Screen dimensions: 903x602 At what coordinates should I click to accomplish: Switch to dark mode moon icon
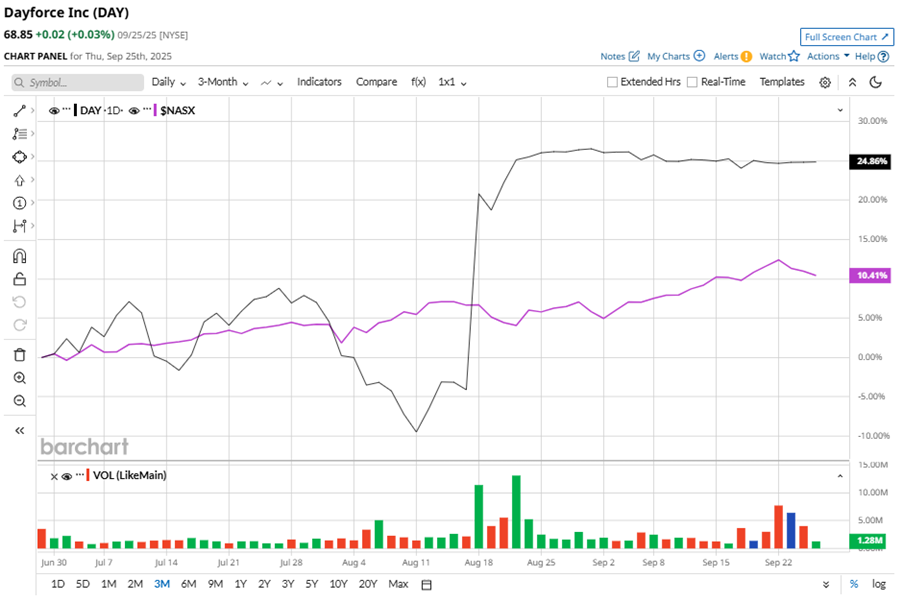tap(875, 82)
